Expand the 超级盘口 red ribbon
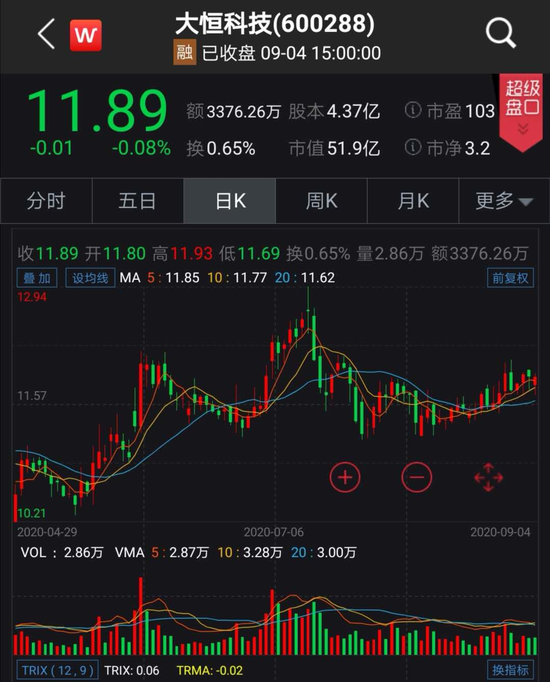The image size is (550, 682). (522, 112)
